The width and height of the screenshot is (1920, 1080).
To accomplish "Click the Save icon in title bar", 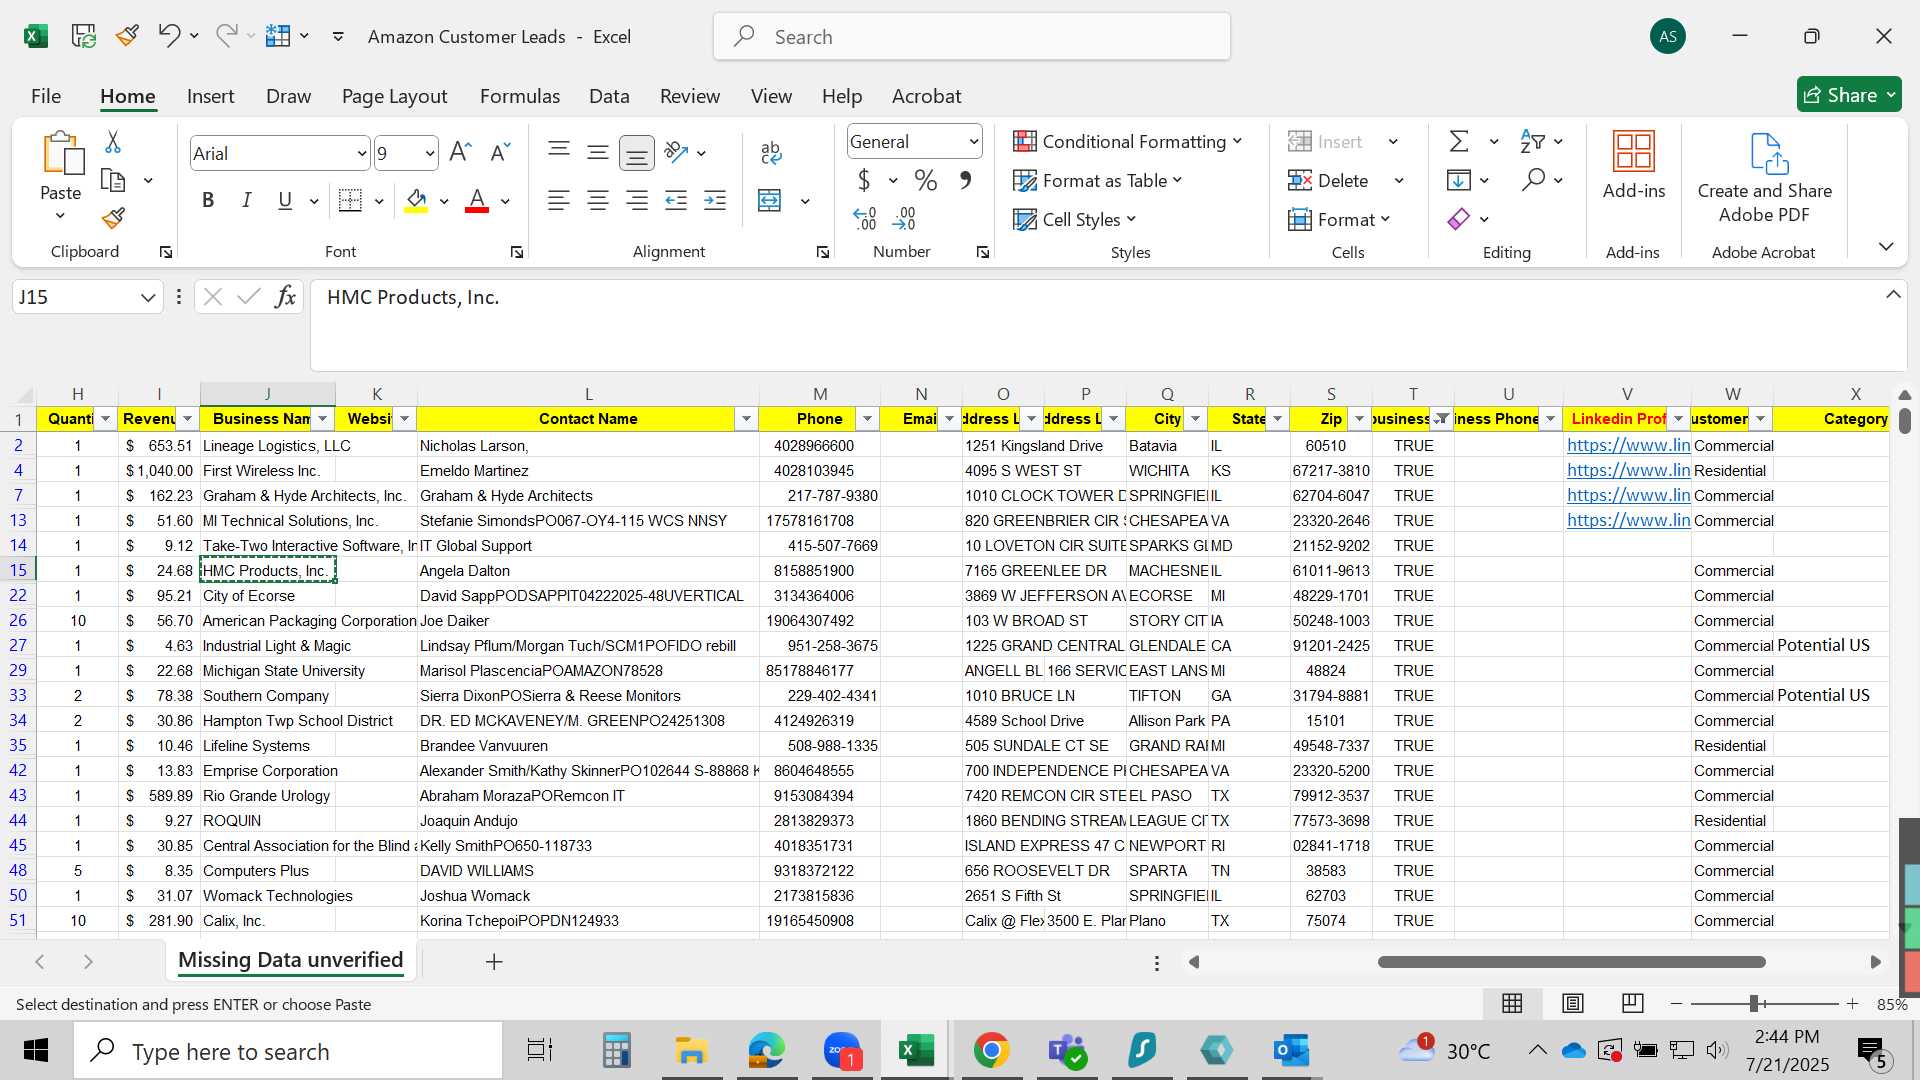I will point(83,36).
